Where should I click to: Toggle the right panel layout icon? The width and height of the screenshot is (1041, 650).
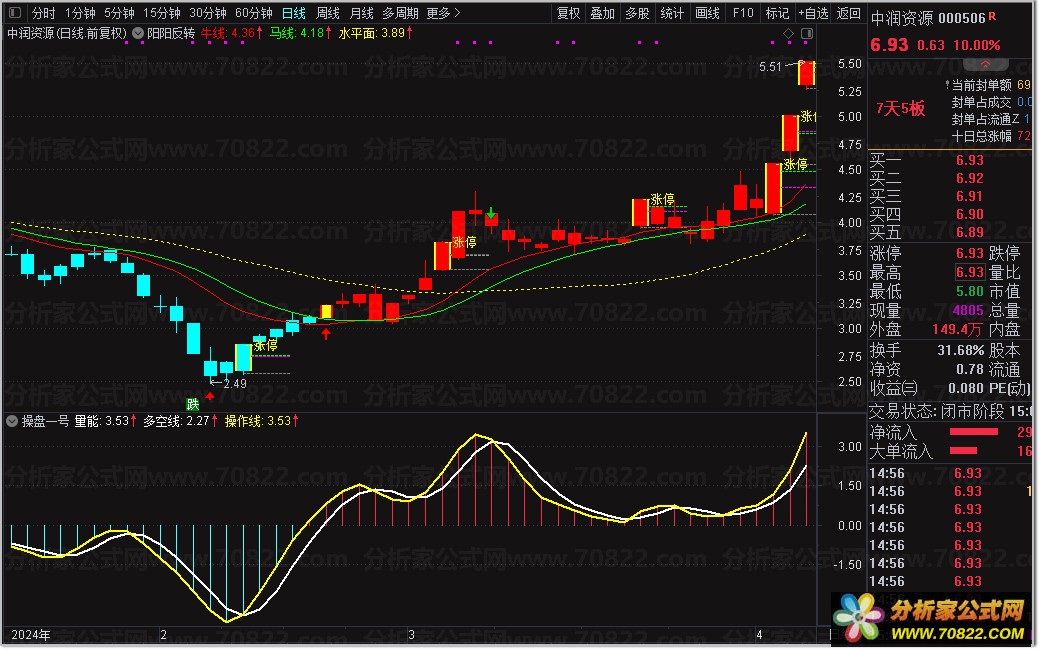pyautogui.click(x=807, y=33)
